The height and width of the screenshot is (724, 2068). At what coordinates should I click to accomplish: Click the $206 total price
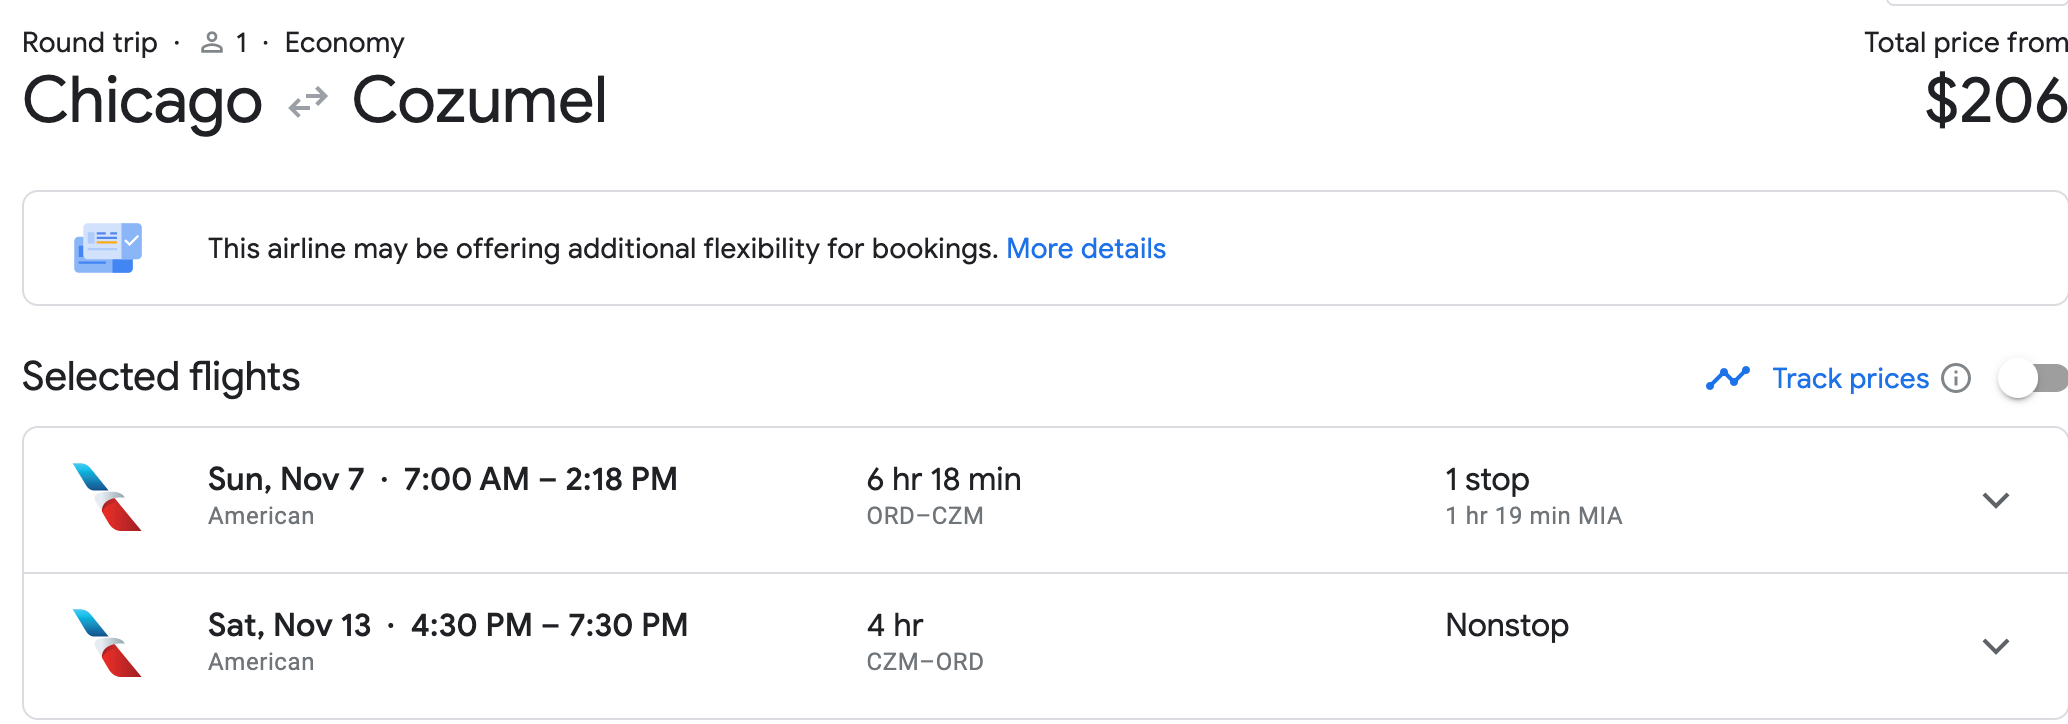tap(1994, 101)
